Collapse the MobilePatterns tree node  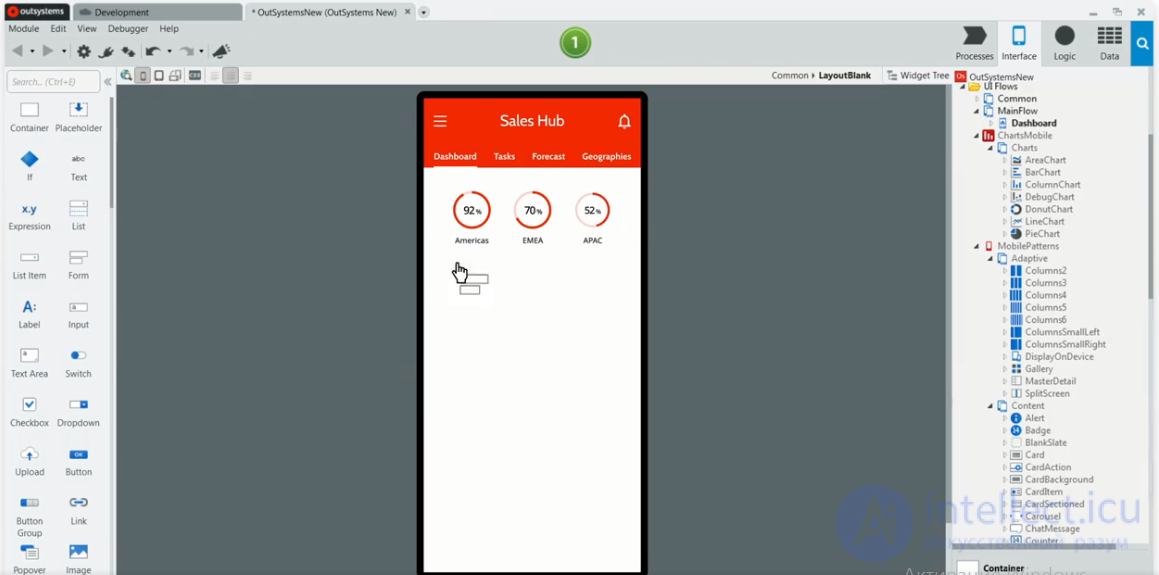[978, 246]
